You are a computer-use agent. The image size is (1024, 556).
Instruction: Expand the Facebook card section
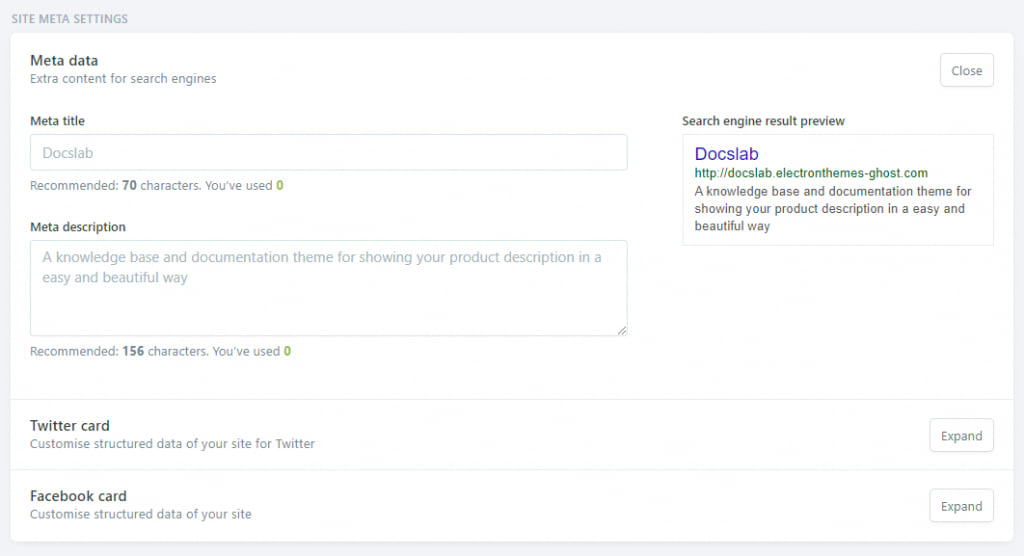(x=961, y=506)
